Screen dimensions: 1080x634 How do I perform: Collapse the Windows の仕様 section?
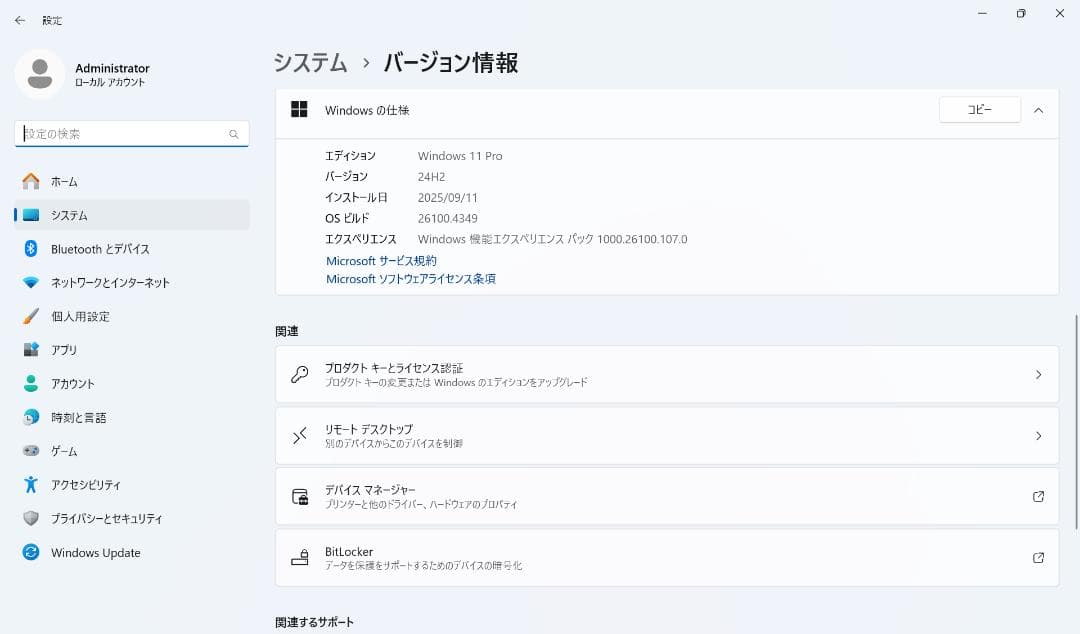(x=1038, y=110)
